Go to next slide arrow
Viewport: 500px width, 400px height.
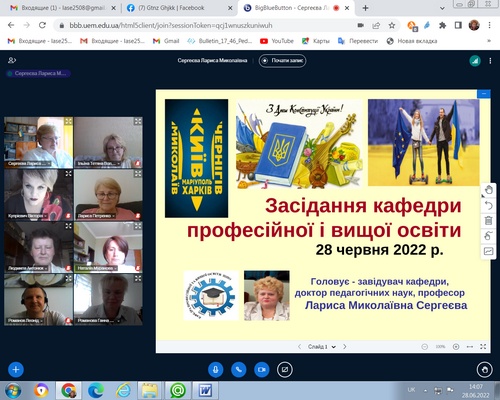coord(345,346)
